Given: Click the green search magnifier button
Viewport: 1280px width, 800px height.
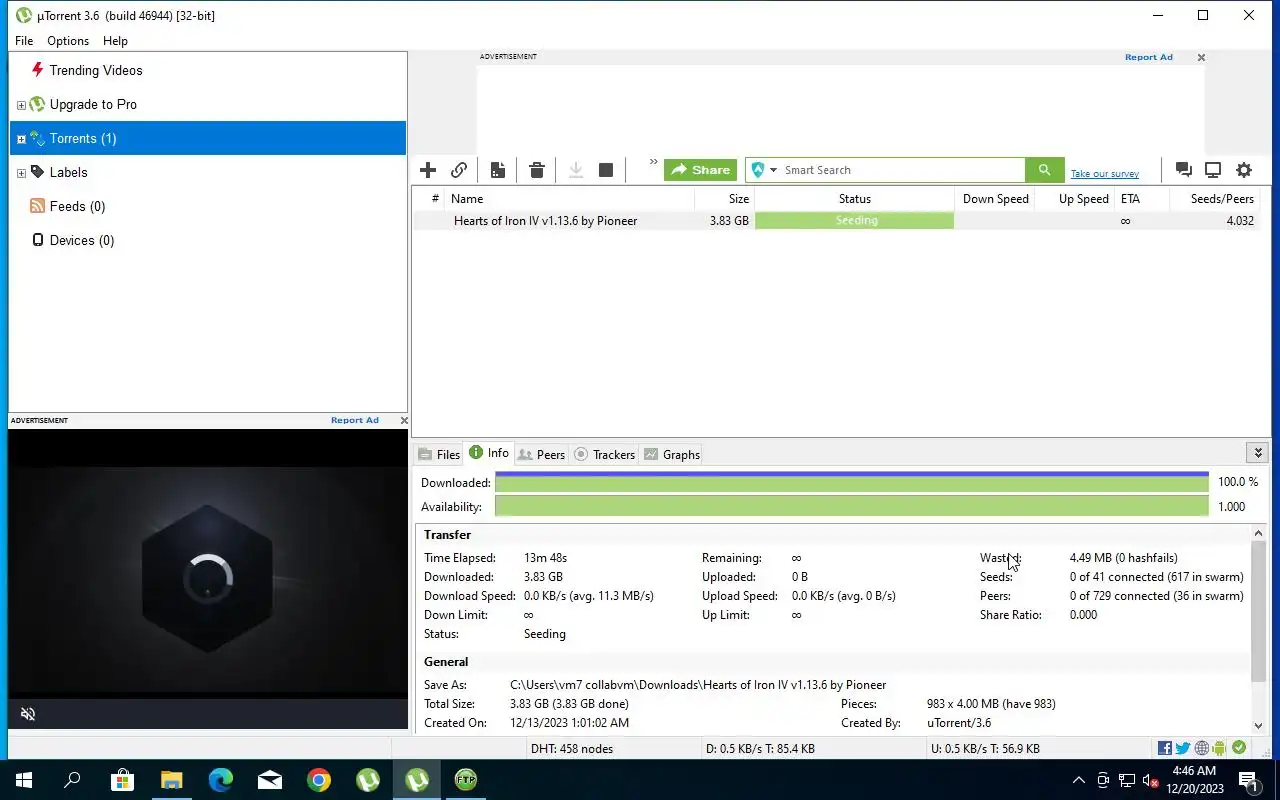Looking at the screenshot, I should [x=1044, y=170].
